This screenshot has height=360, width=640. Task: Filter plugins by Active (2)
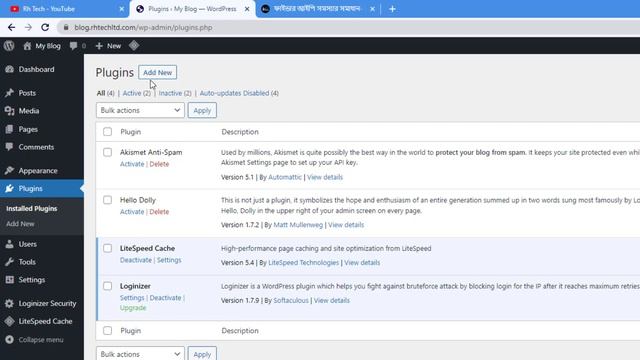coord(136,93)
